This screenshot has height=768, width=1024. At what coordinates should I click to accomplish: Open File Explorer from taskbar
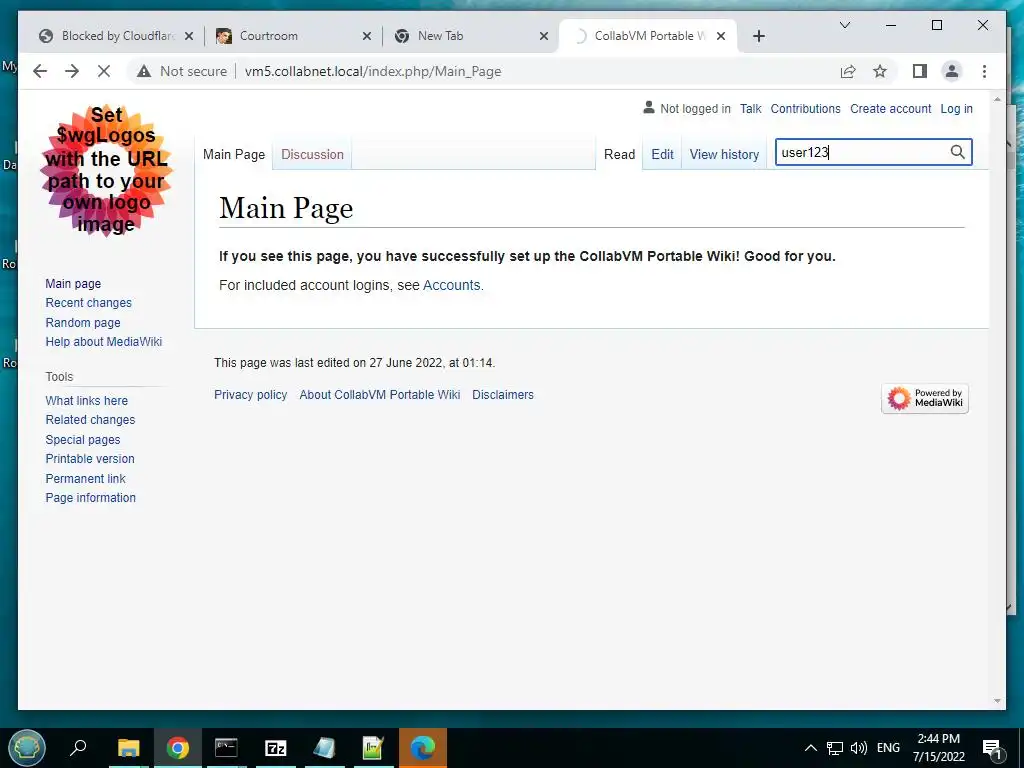129,748
